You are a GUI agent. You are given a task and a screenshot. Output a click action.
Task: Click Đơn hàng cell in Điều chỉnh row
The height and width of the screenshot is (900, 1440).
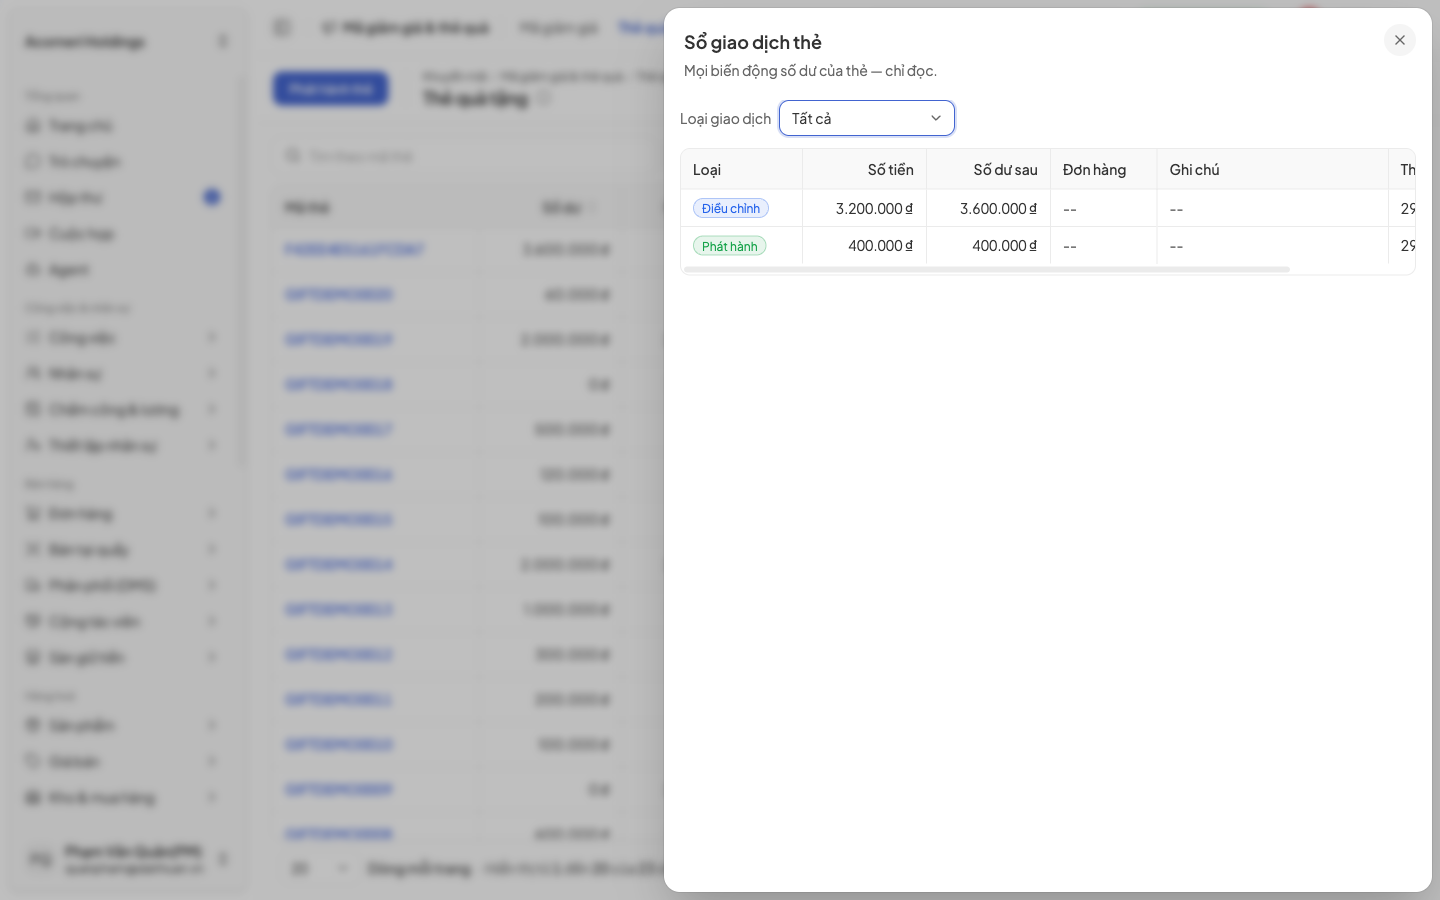pyautogui.click(x=1103, y=208)
